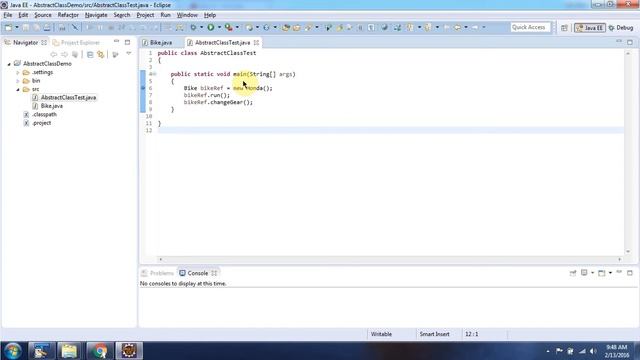The image size is (640, 360).
Task: Open the Run button dropdown arrow
Action: coord(219,27)
